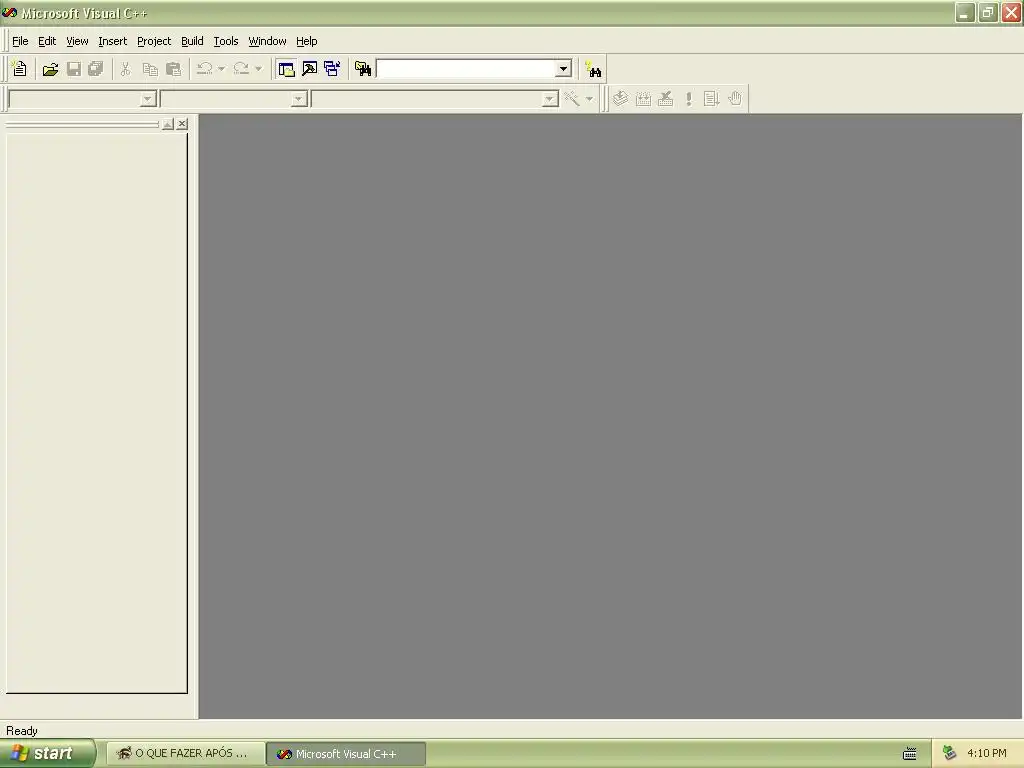Click the New Text File toolbar icon
This screenshot has height=768, width=1024.
20,69
